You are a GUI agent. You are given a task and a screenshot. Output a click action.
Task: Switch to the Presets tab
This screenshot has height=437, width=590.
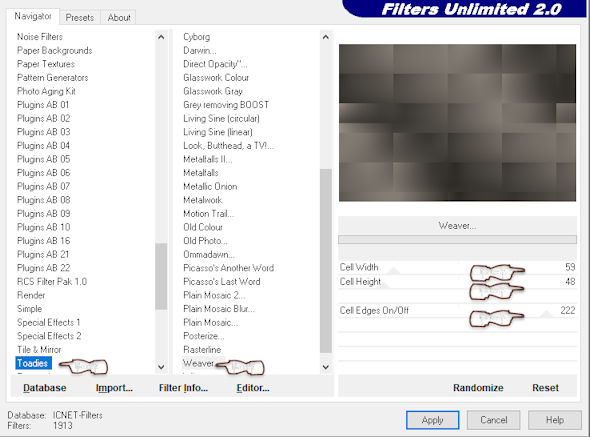point(80,17)
